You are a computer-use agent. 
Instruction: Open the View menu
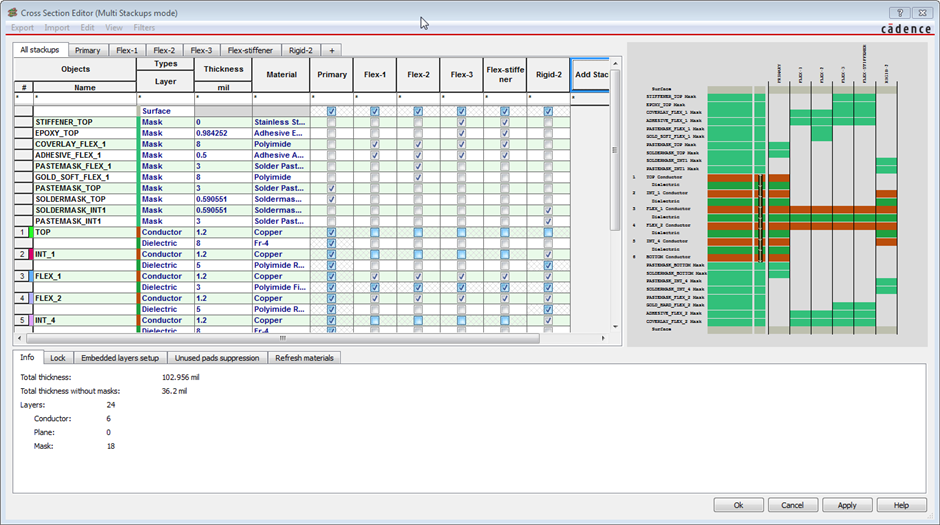tap(114, 28)
